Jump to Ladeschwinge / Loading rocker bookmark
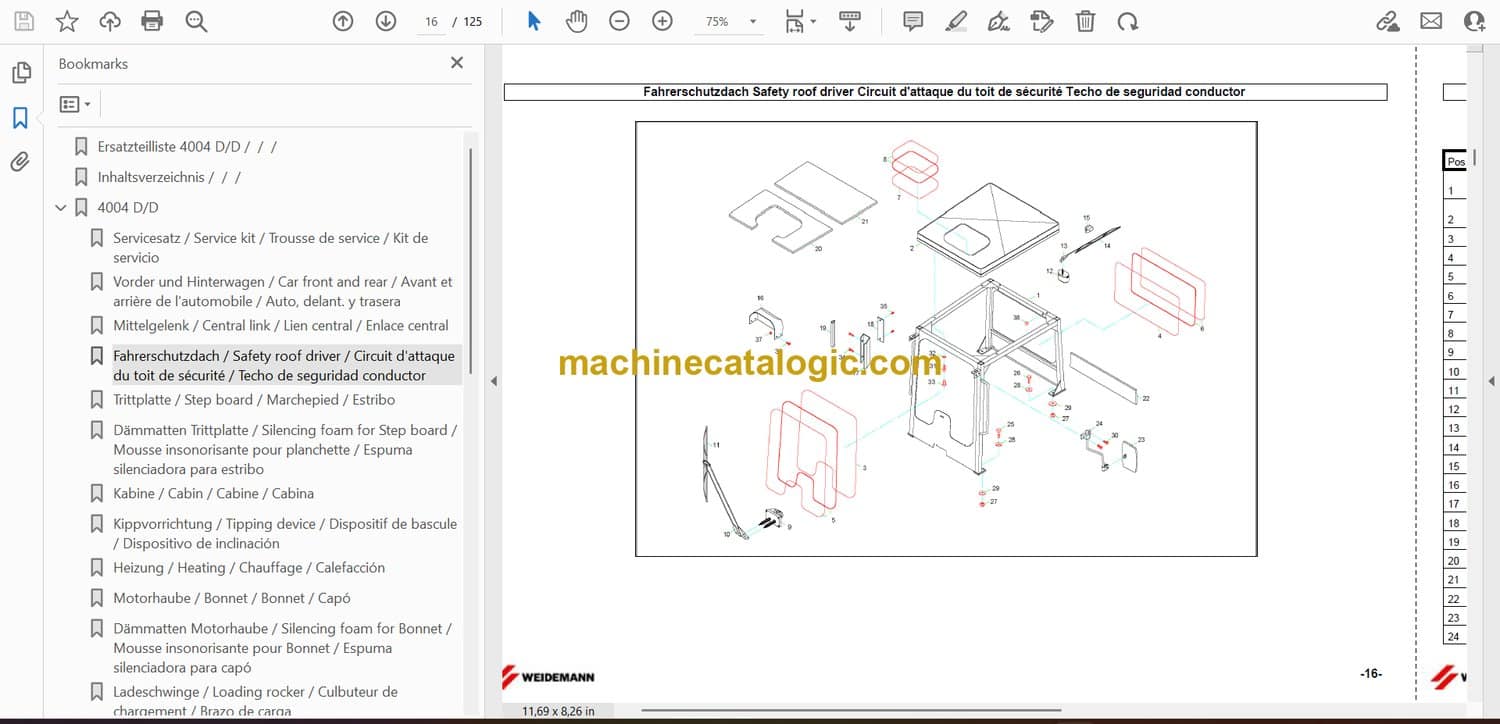 click(x=256, y=702)
